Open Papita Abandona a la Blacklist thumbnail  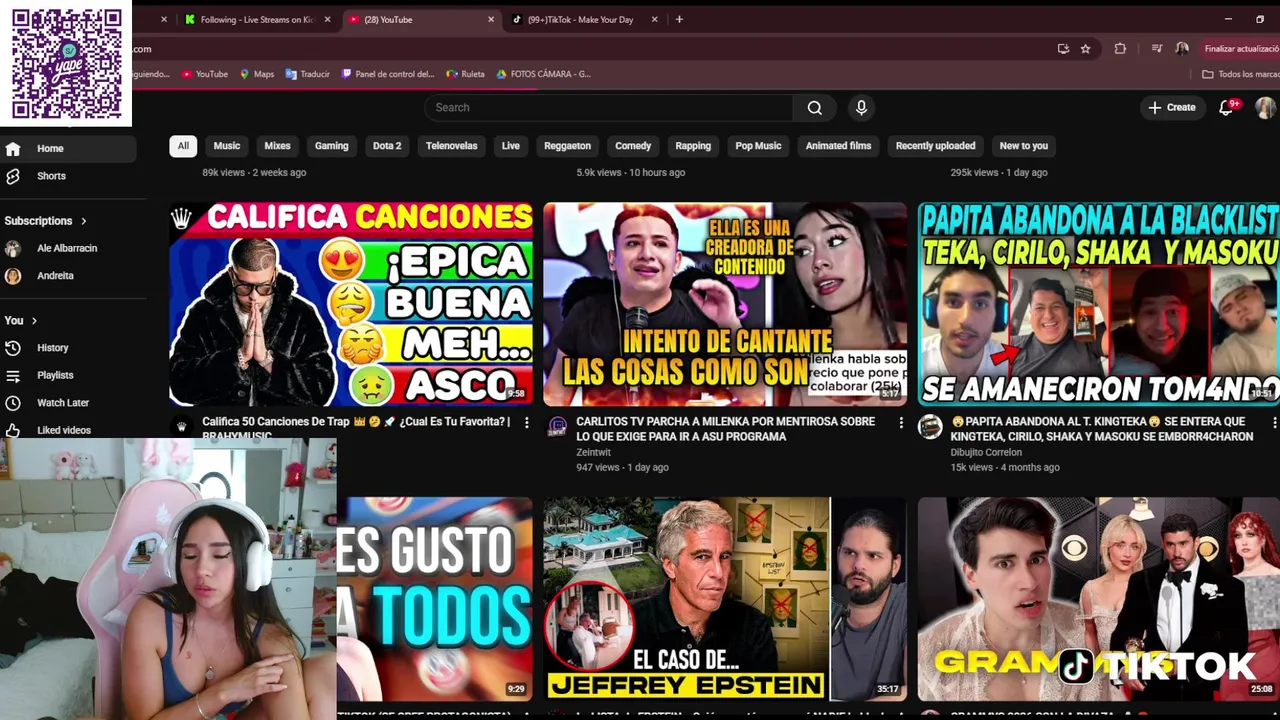click(x=1099, y=304)
